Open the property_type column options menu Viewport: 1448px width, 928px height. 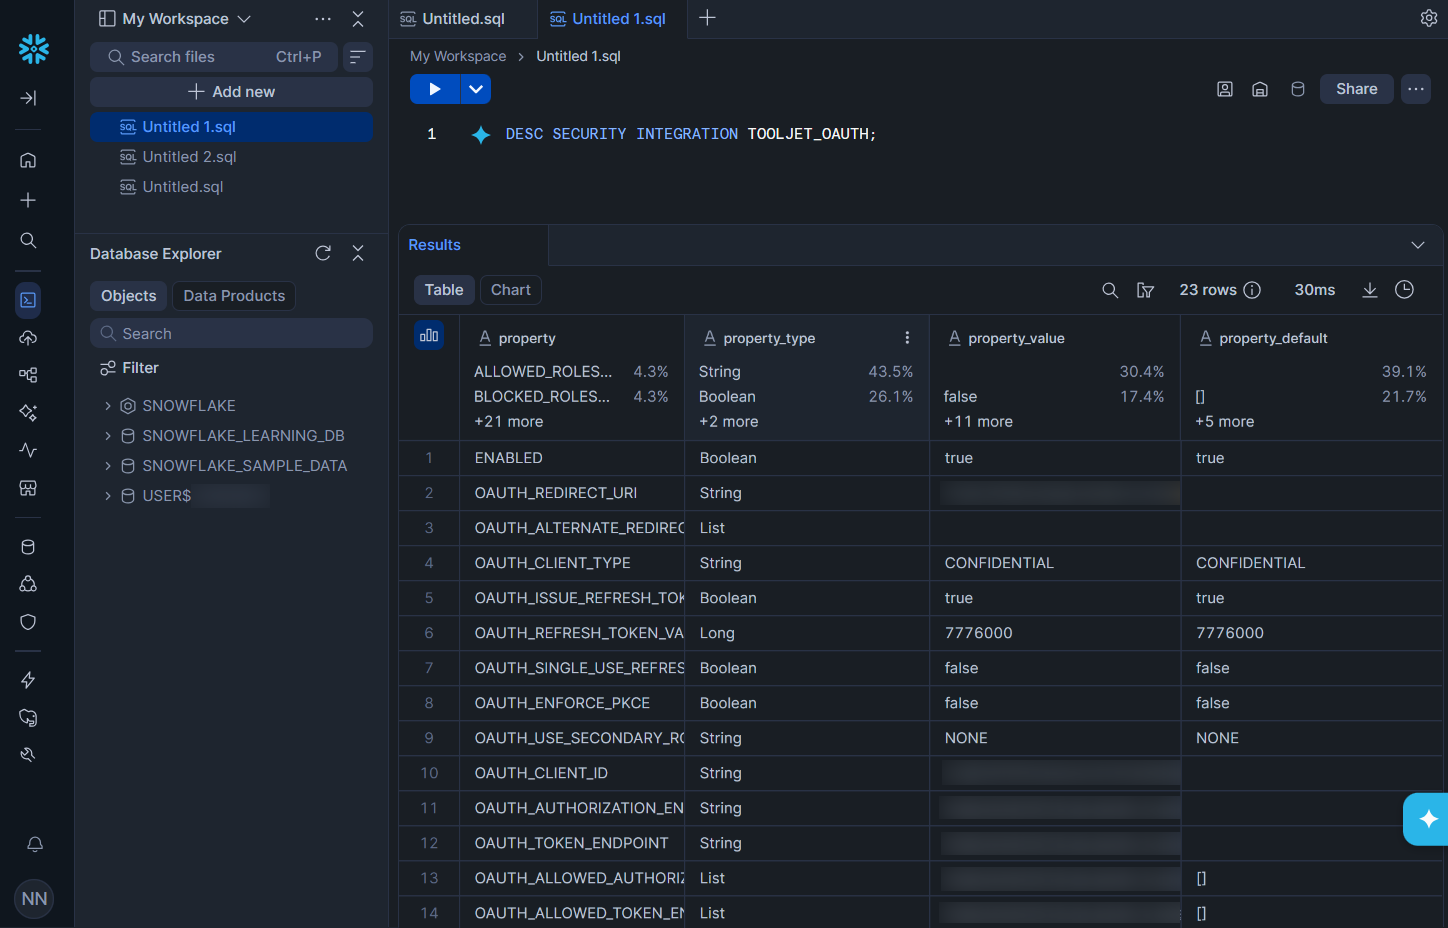pos(907,338)
